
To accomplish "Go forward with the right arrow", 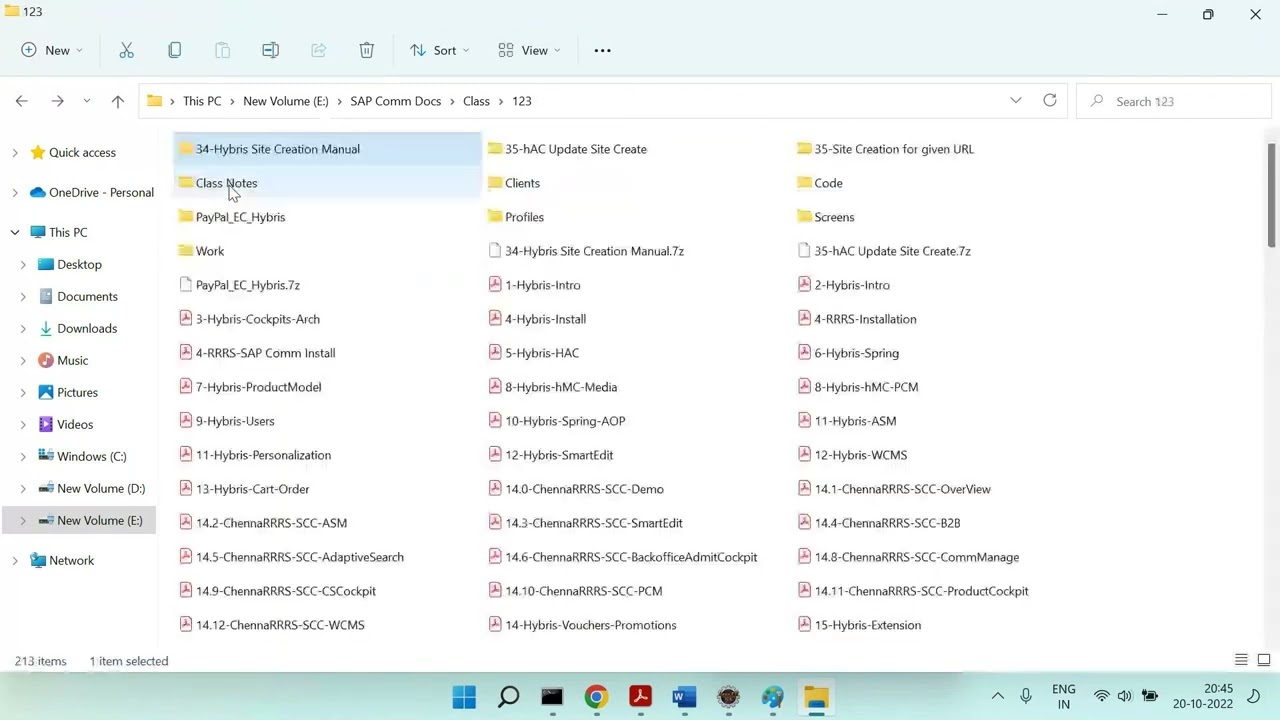I will [x=57, y=101].
